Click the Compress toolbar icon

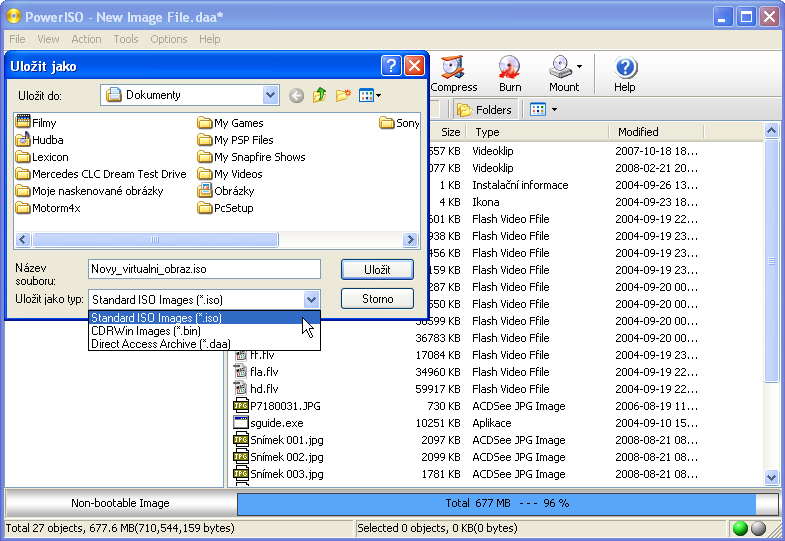[x=454, y=70]
